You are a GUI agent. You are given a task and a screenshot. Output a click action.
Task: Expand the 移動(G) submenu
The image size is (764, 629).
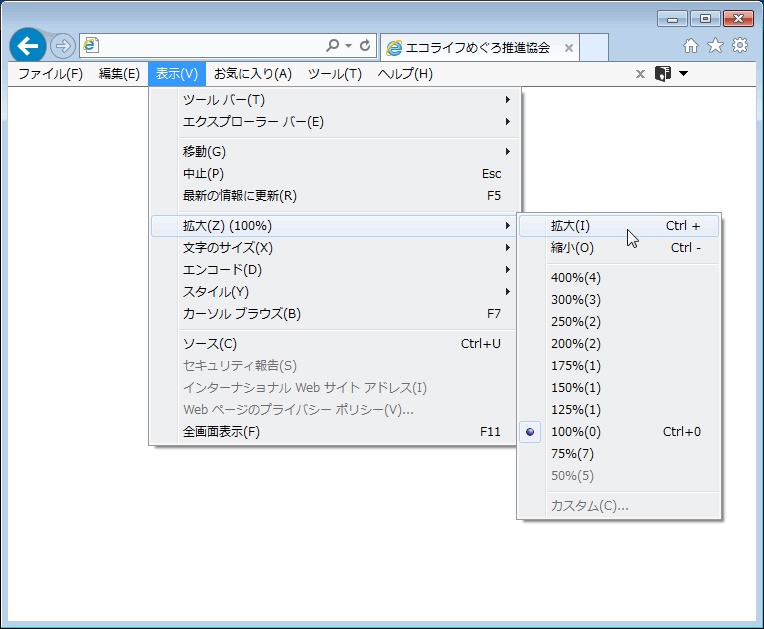pos(335,152)
